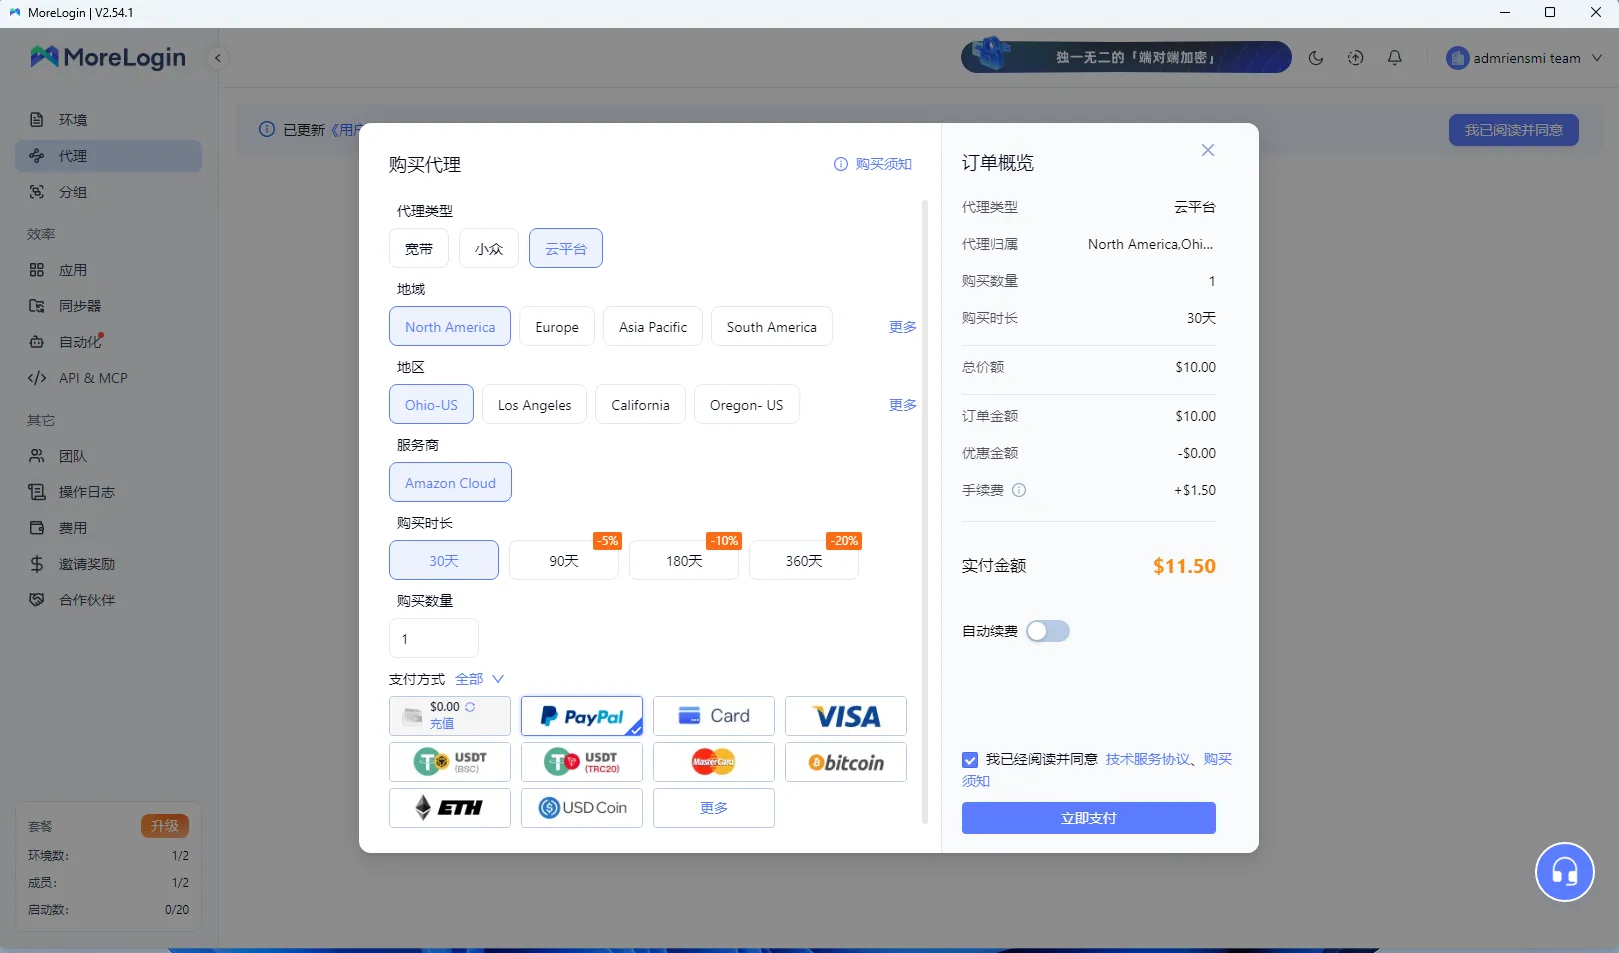Viewport: 1619px width, 953px height.
Task: Select proxy type 云平台
Action: coord(566,248)
